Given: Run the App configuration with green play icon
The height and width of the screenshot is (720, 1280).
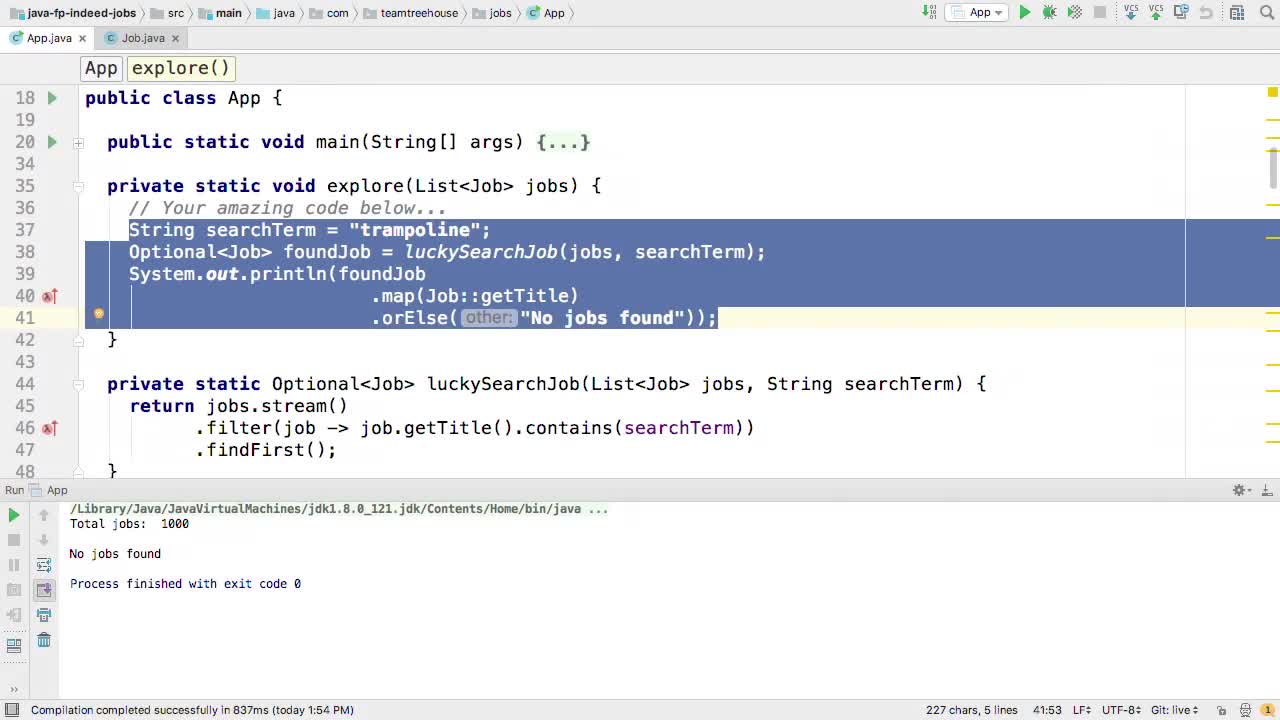Looking at the screenshot, I should coord(1025,12).
